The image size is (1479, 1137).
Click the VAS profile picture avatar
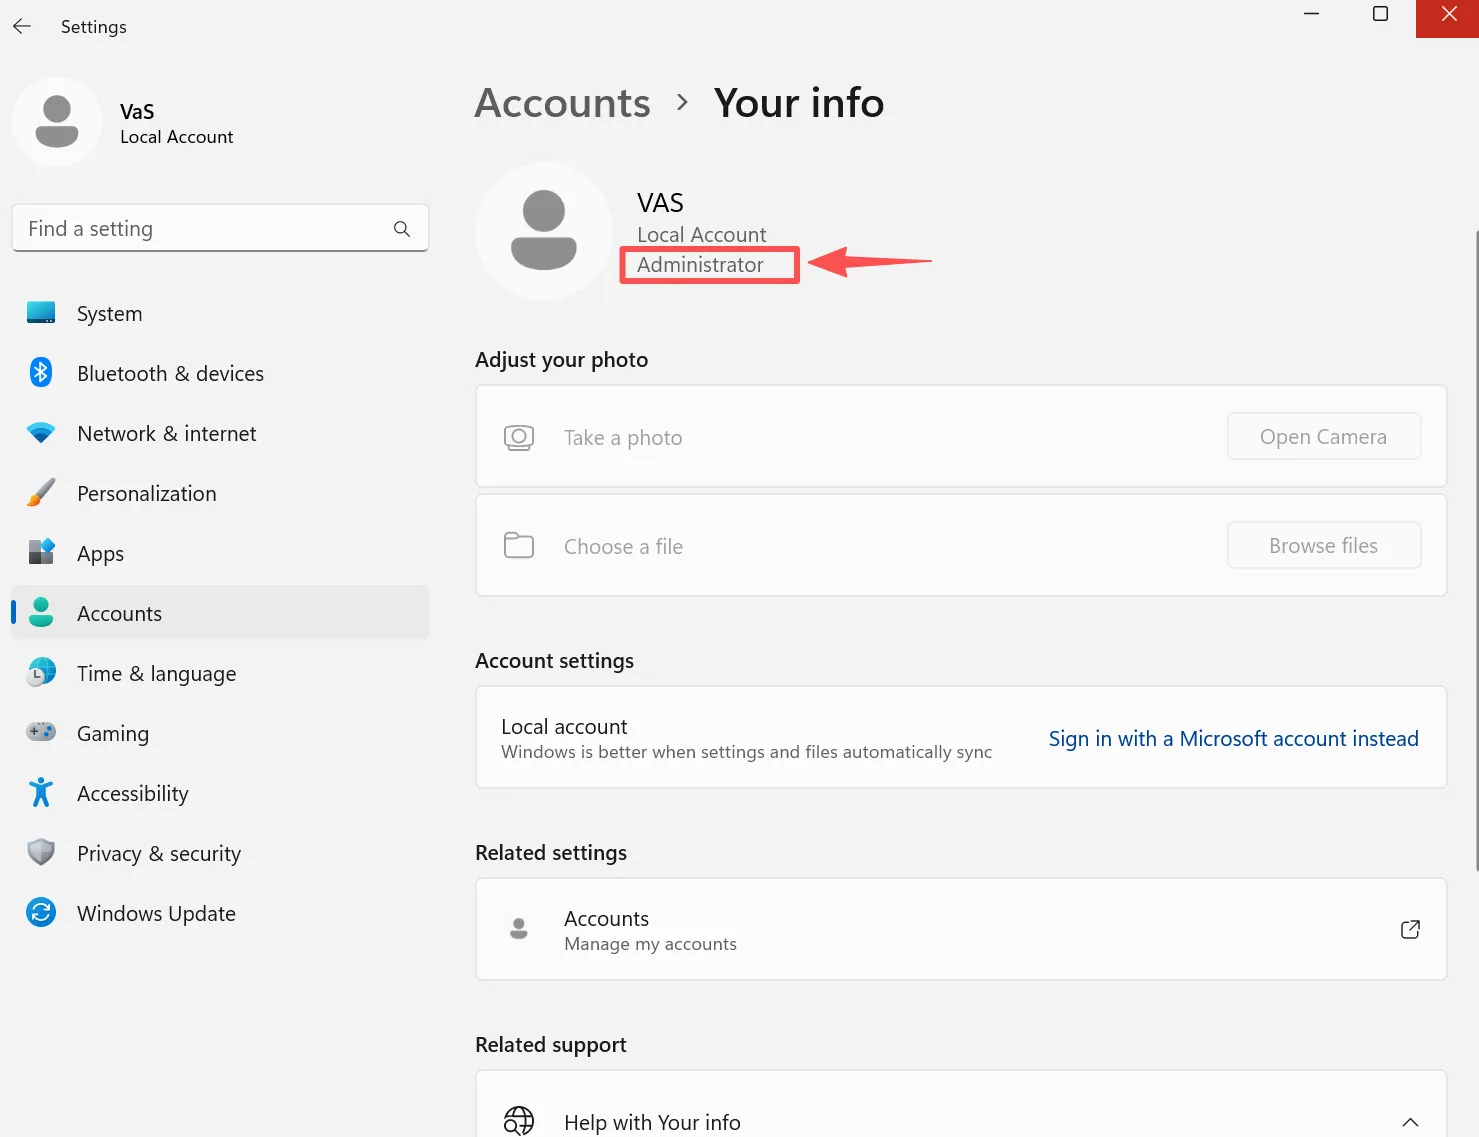pos(544,231)
